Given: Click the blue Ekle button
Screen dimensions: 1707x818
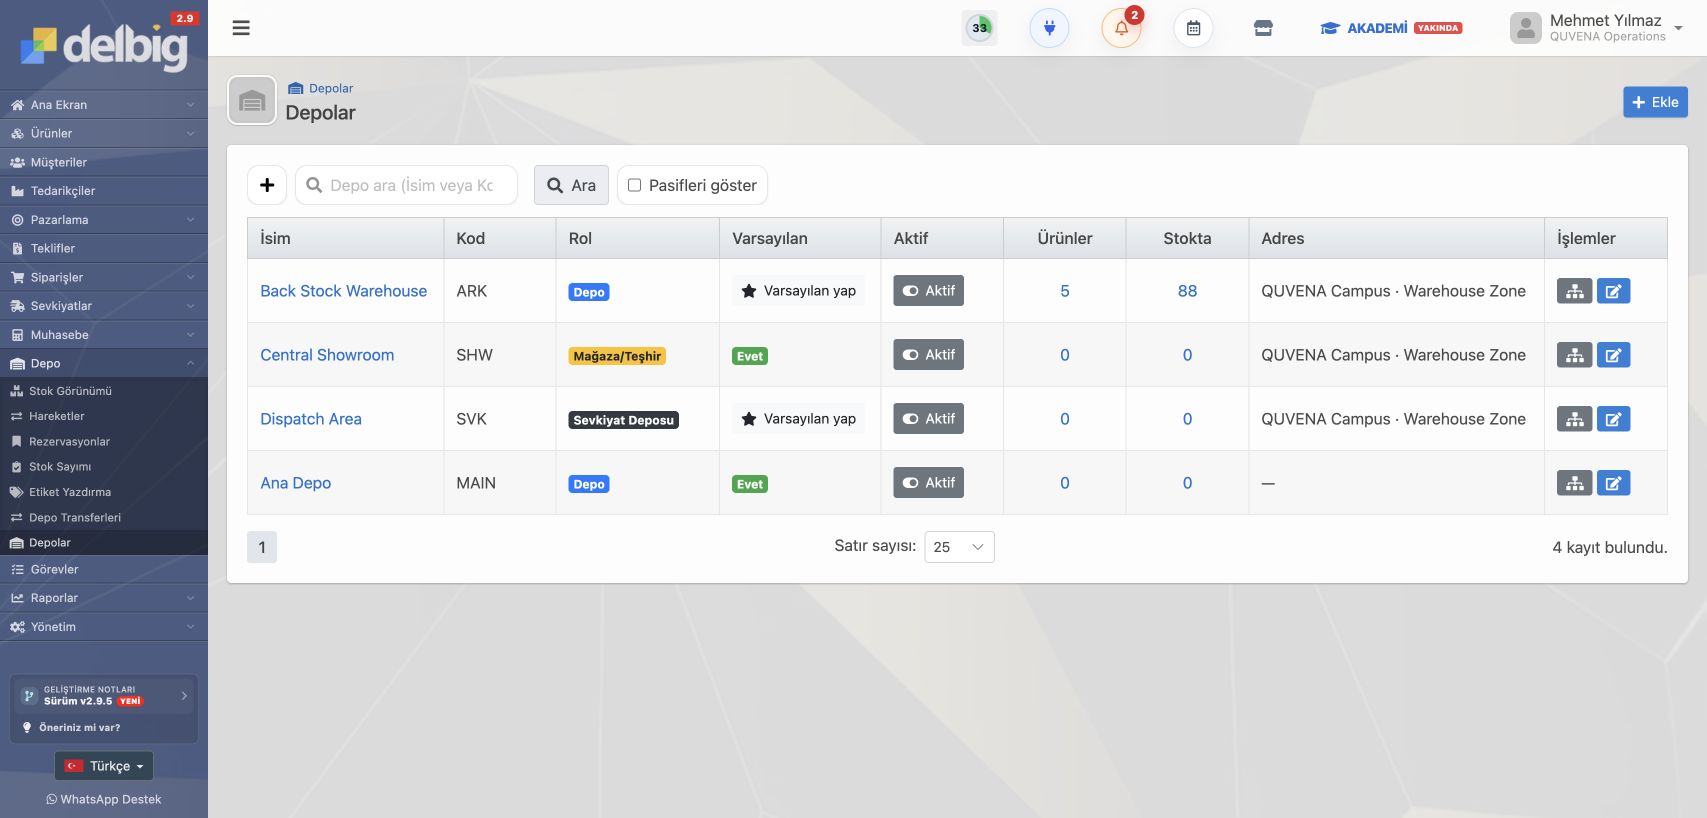Looking at the screenshot, I should [x=1655, y=102].
